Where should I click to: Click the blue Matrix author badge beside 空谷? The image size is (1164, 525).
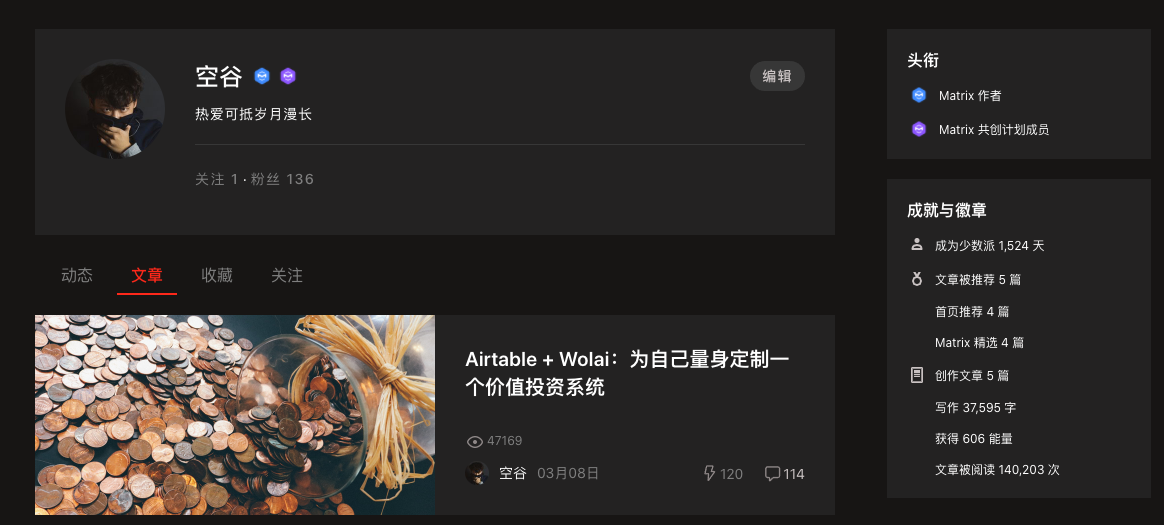click(x=261, y=76)
